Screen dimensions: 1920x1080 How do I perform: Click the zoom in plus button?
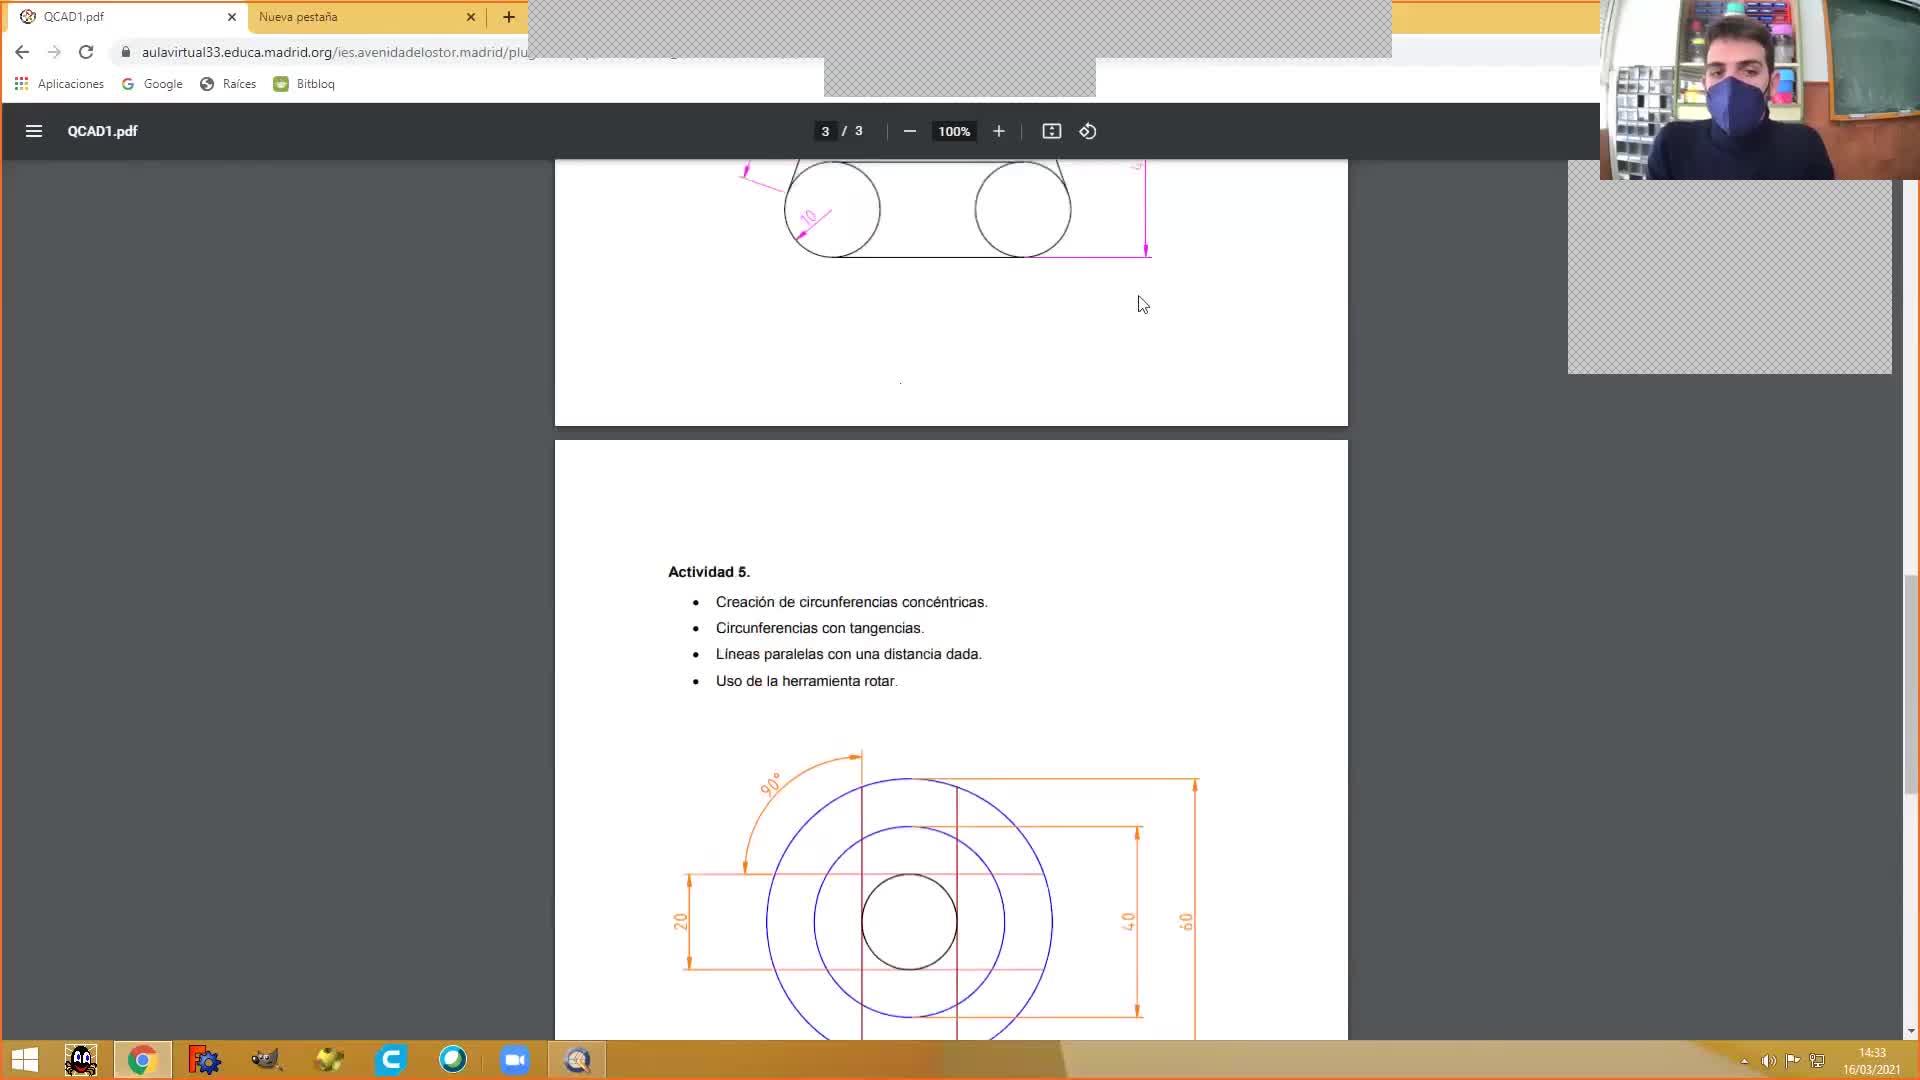[998, 131]
